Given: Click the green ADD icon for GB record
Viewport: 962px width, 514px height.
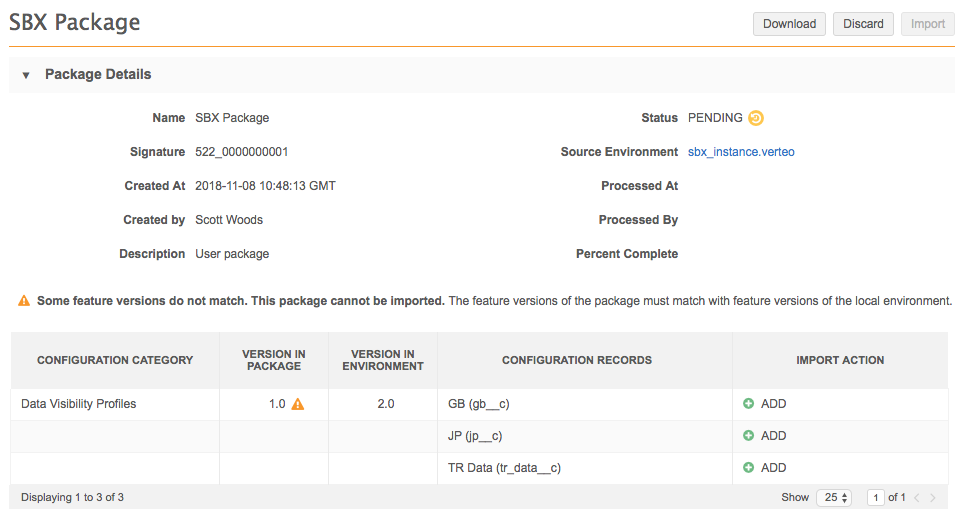Looking at the screenshot, I should (748, 404).
